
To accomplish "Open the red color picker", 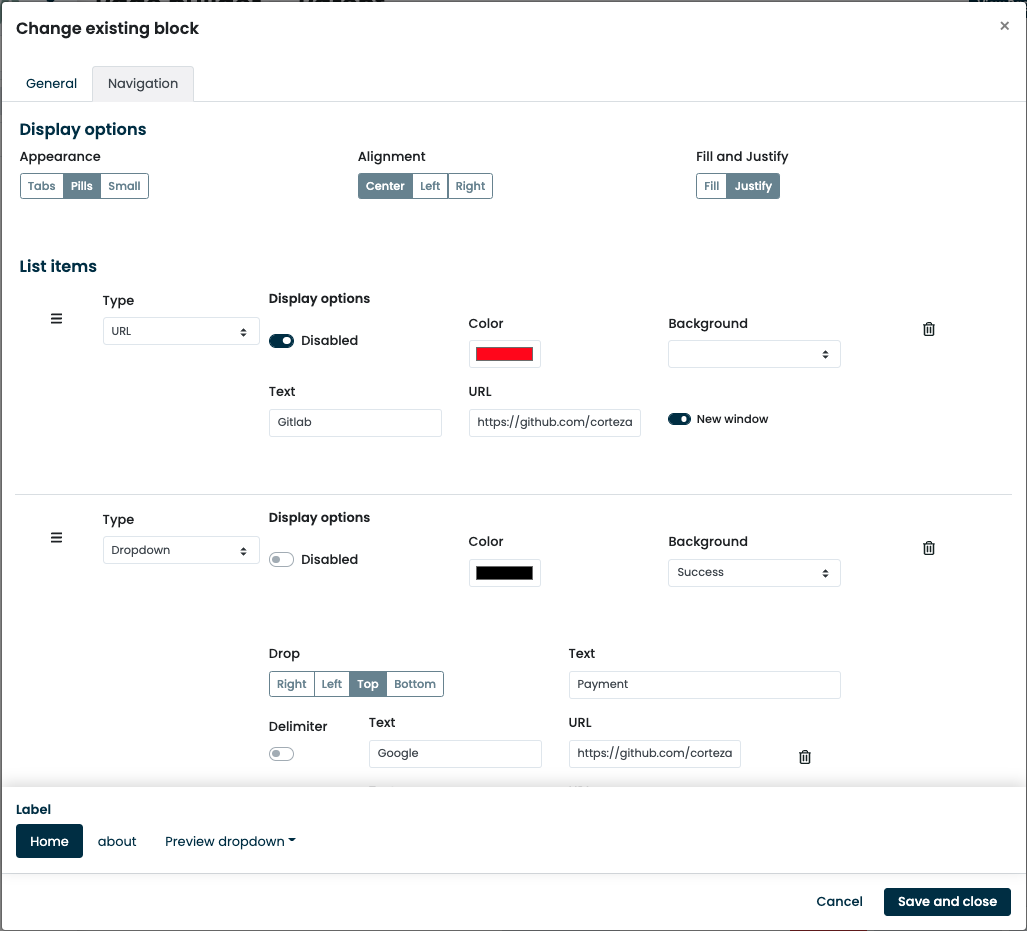I will 504,354.
